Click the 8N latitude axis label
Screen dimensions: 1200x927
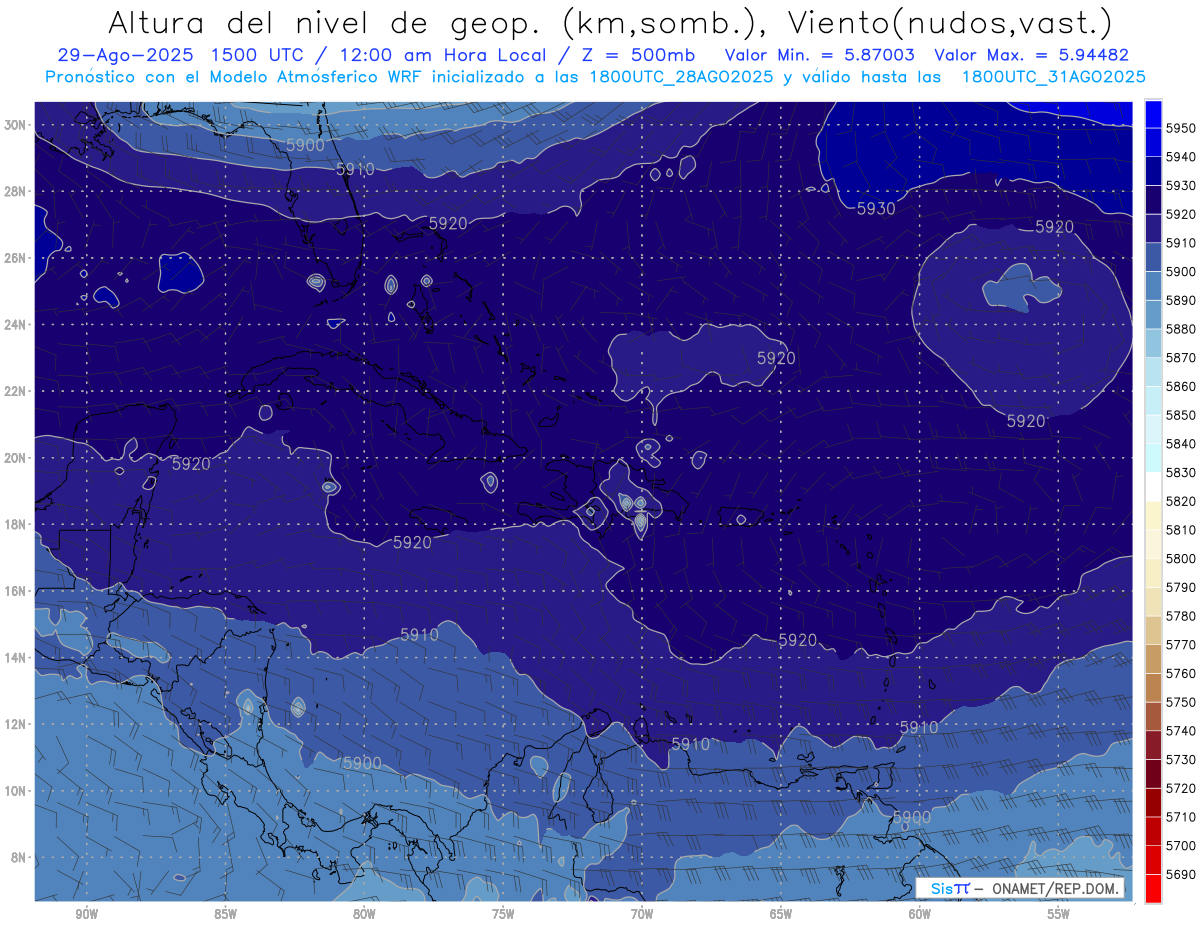point(17,858)
